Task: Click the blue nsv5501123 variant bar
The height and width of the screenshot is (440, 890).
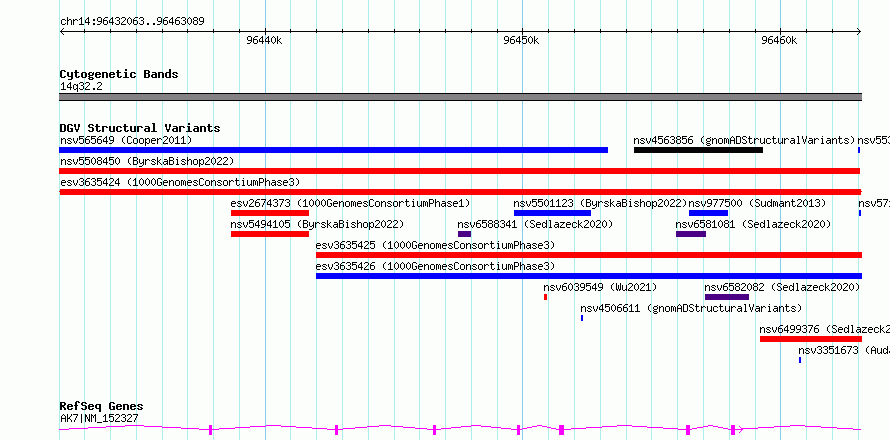Action: pos(552,213)
